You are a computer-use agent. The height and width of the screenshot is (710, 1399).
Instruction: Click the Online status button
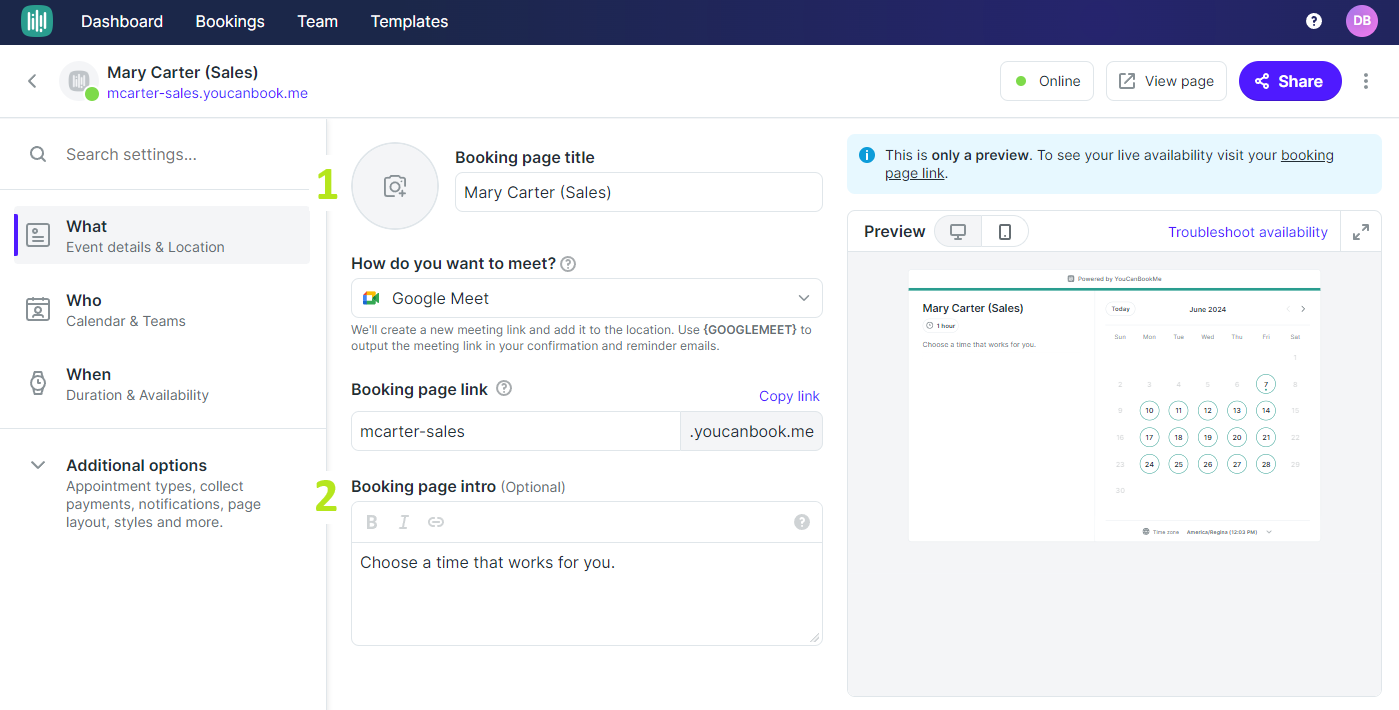click(1047, 81)
